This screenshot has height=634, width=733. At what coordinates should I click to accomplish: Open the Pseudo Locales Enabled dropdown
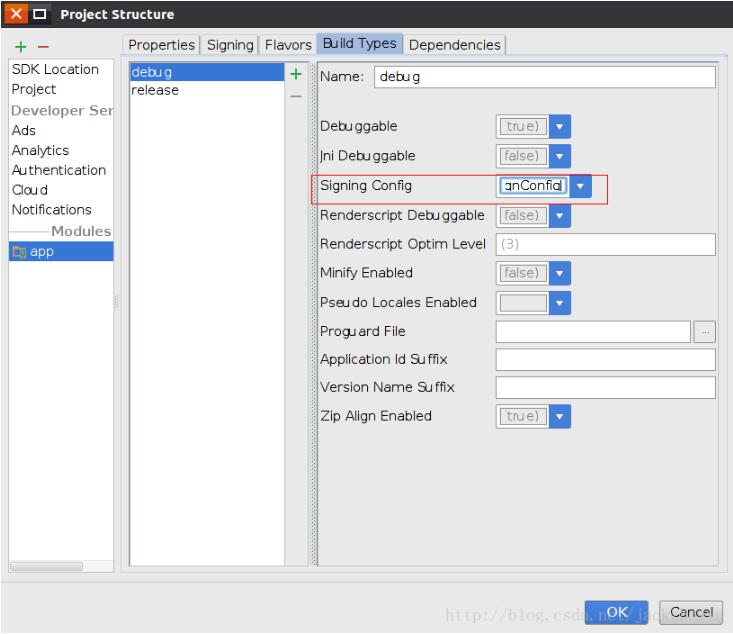click(560, 303)
